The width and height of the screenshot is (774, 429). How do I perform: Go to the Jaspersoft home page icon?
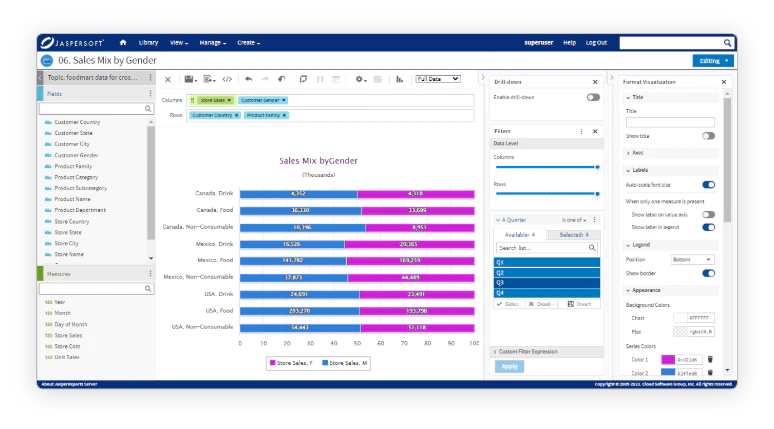click(123, 42)
